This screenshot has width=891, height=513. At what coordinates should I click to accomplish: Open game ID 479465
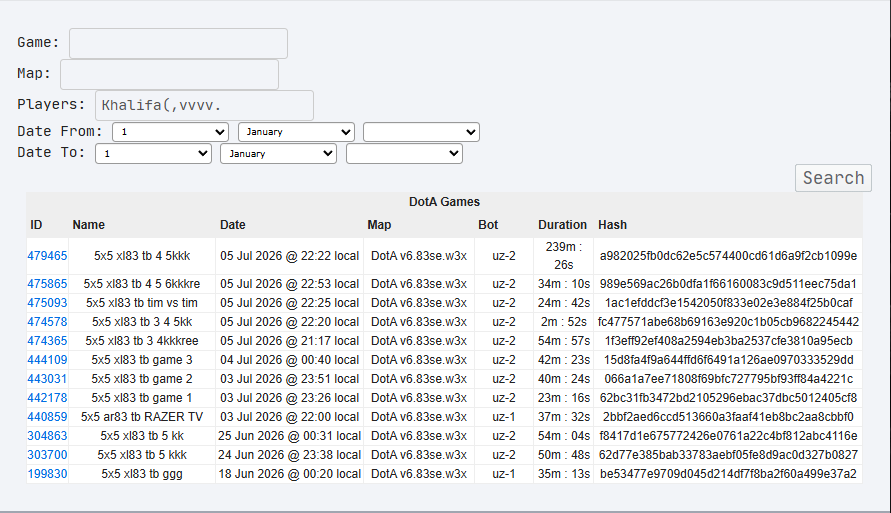tap(47, 256)
